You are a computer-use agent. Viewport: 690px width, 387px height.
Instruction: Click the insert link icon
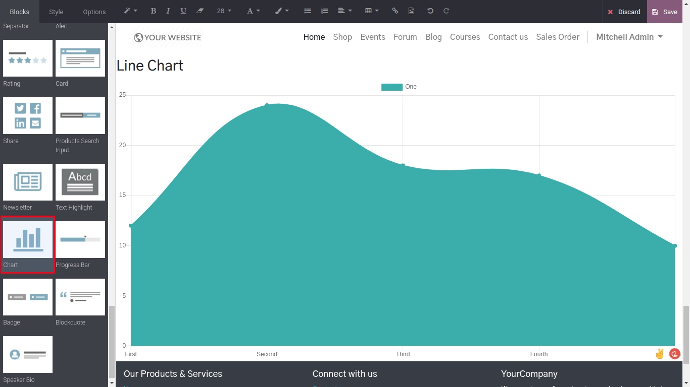coord(395,11)
